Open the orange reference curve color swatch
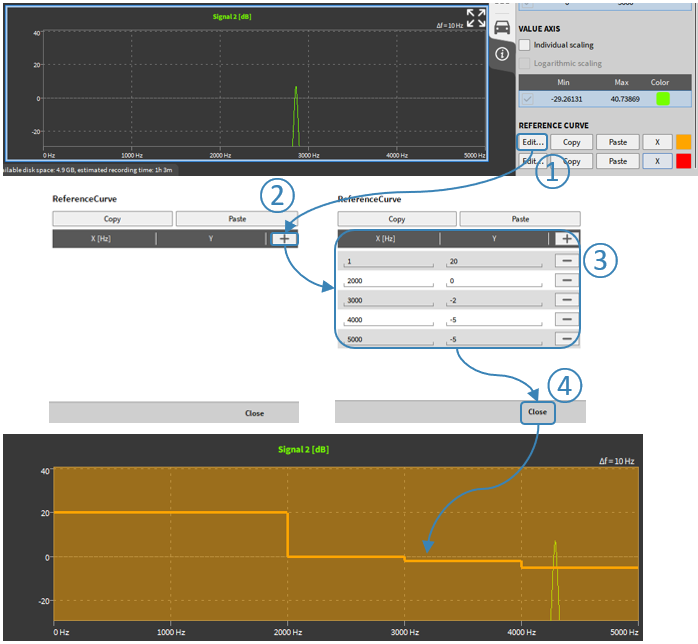 (684, 142)
